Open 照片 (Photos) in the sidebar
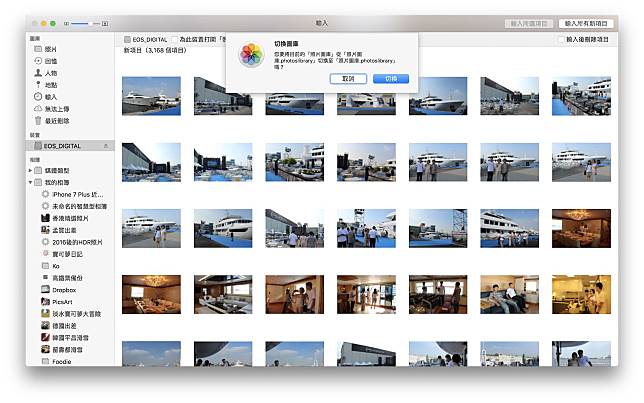The height and width of the screenshot is (403, 644). point(50,48)
